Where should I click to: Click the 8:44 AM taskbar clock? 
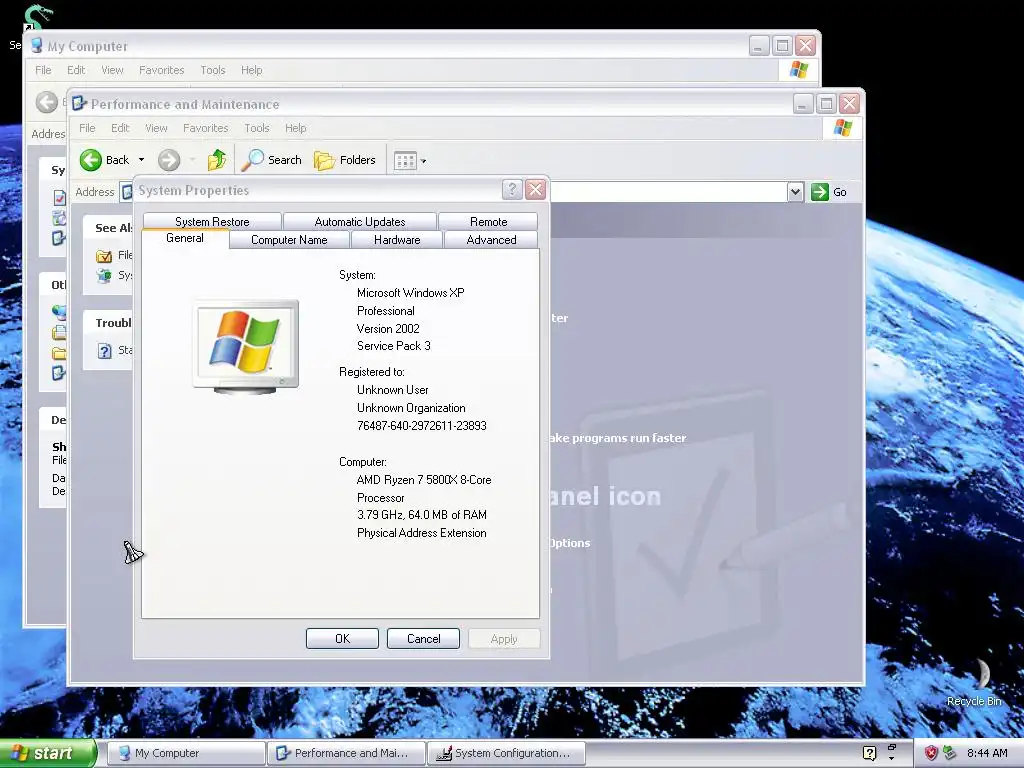point(987,753)
